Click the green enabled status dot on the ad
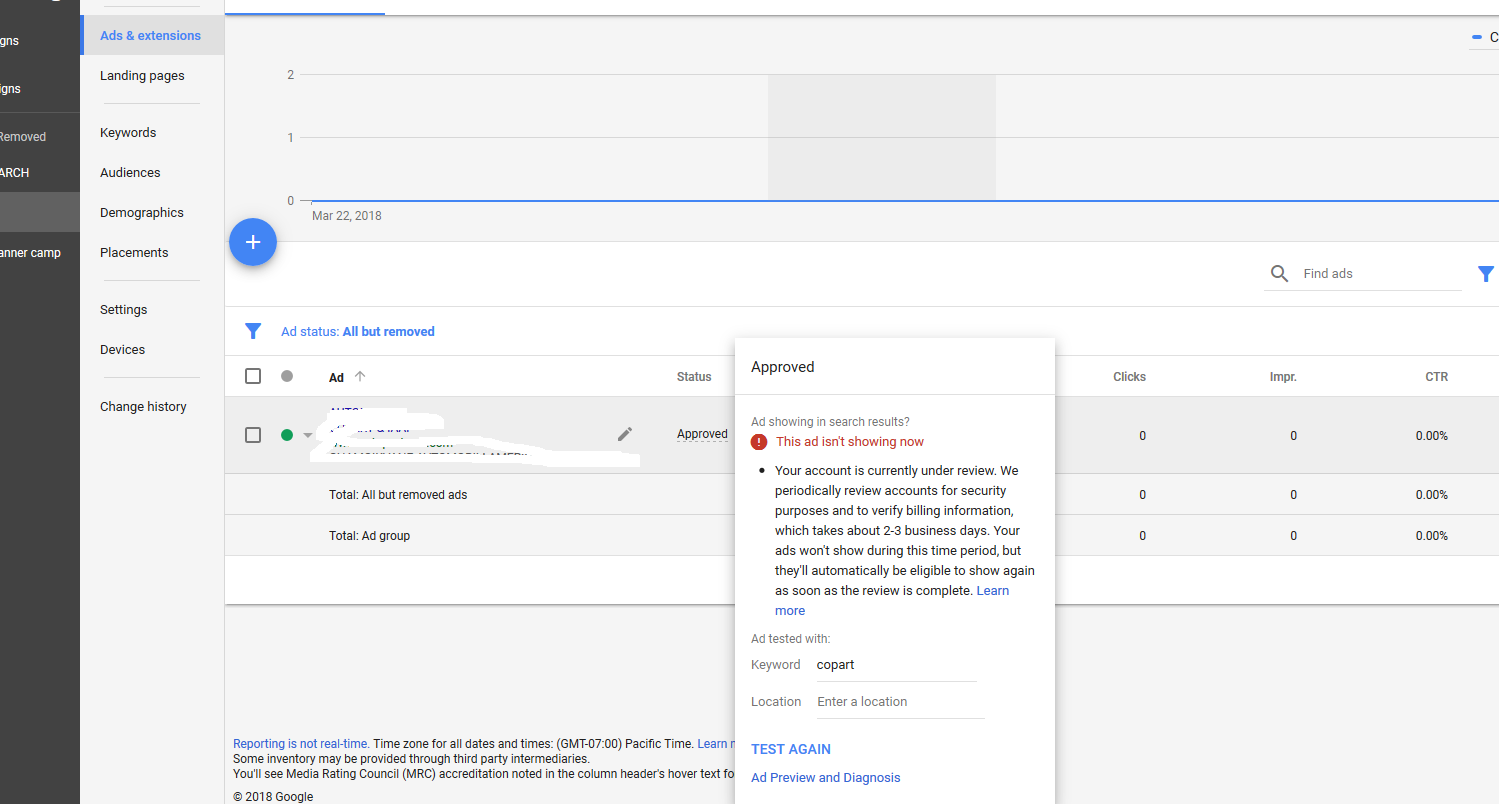Image resolution: width=1499 pixels, height=804 pixels. 287,435
